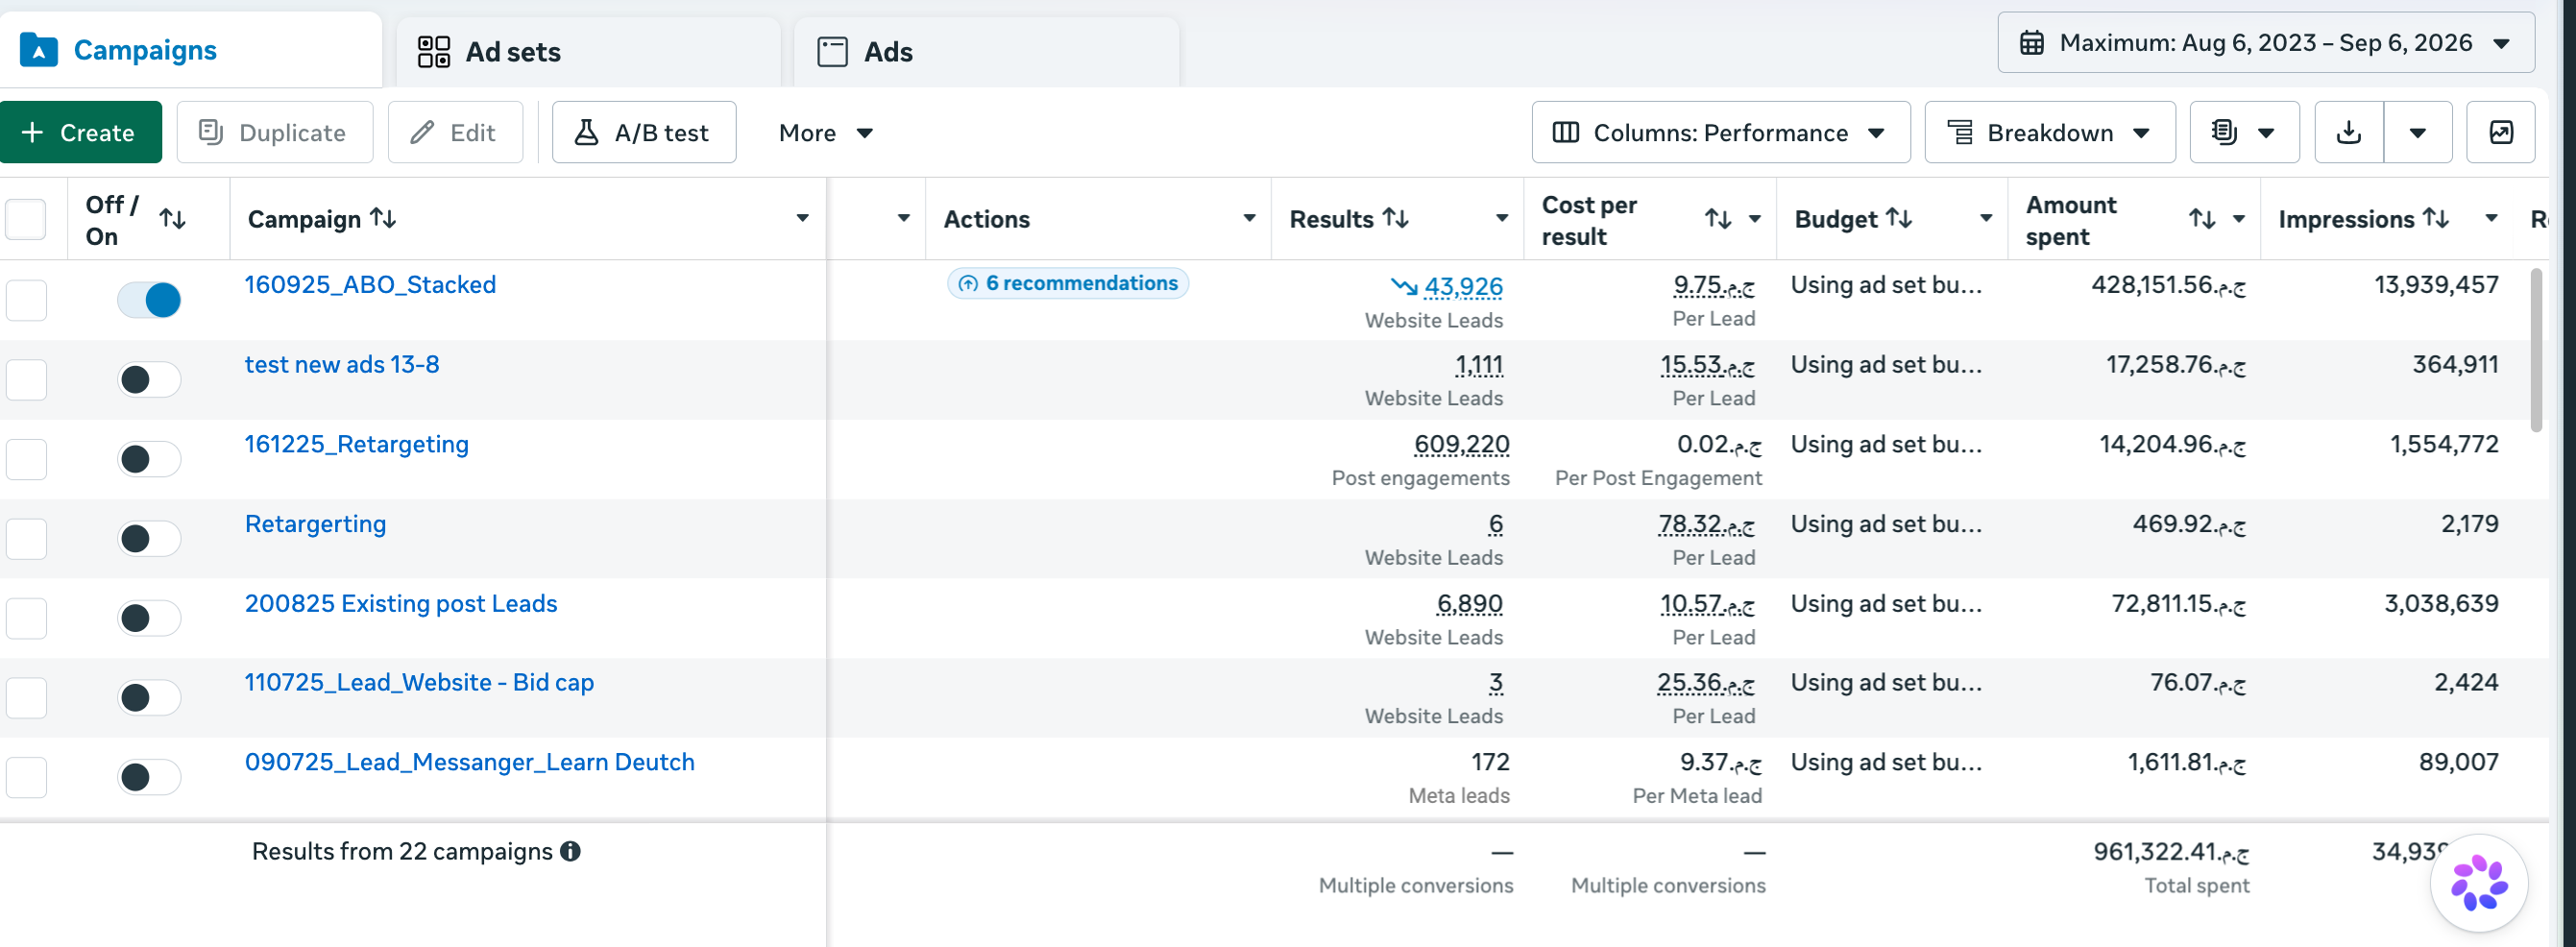Open the share chart icon button
This screenshot has height=947, width=2576.
pos(2500,132)
